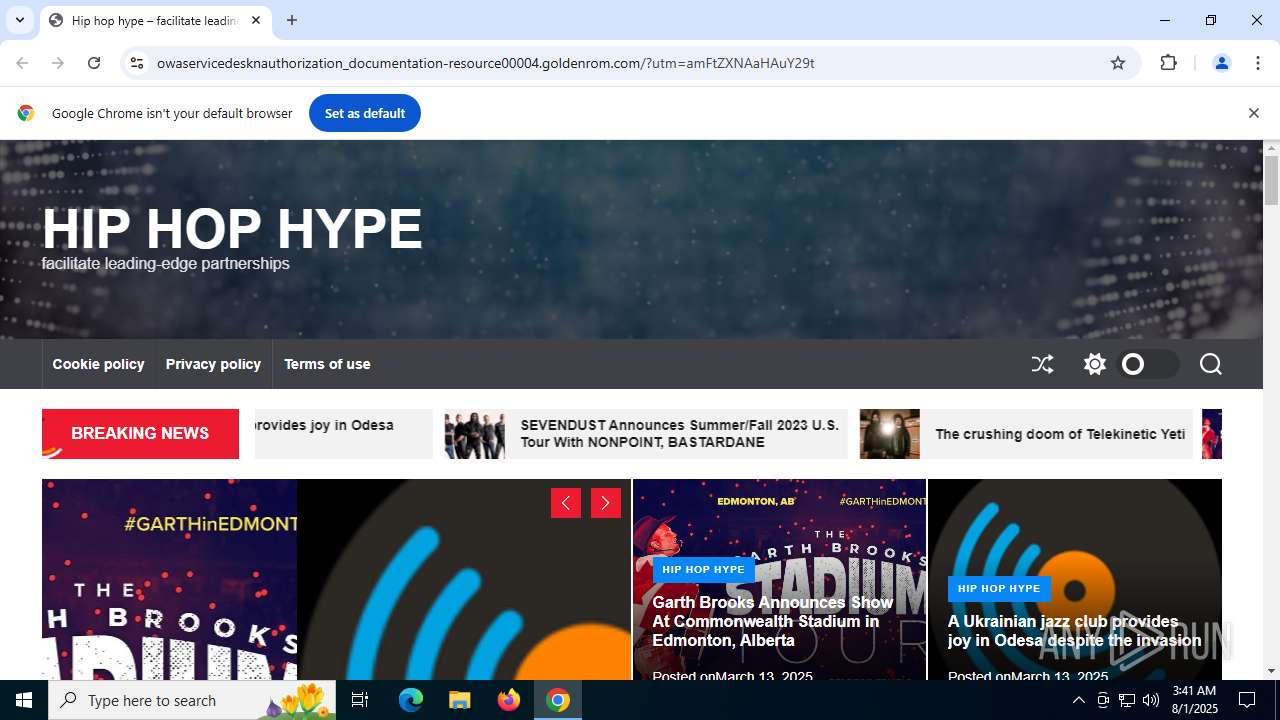This screenshot has height=720, width=1280.
Task: Open the Terms of use menu item
Action: coord(327,364)
